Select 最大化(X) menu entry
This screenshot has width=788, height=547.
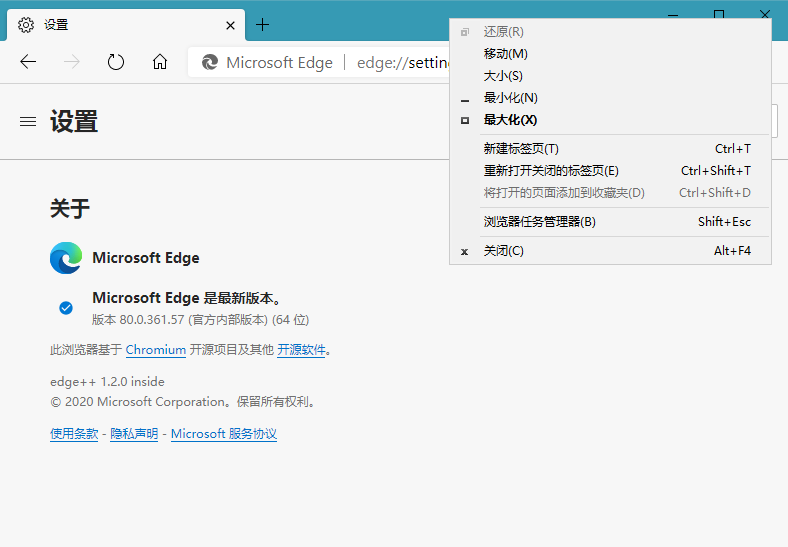(610, 120)
